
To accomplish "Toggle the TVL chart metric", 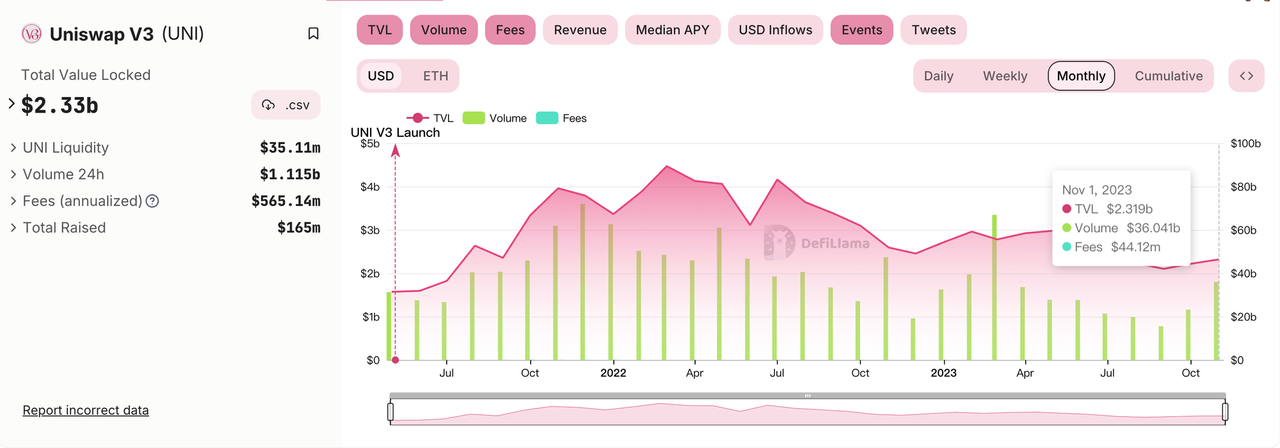I will point(379,30).
